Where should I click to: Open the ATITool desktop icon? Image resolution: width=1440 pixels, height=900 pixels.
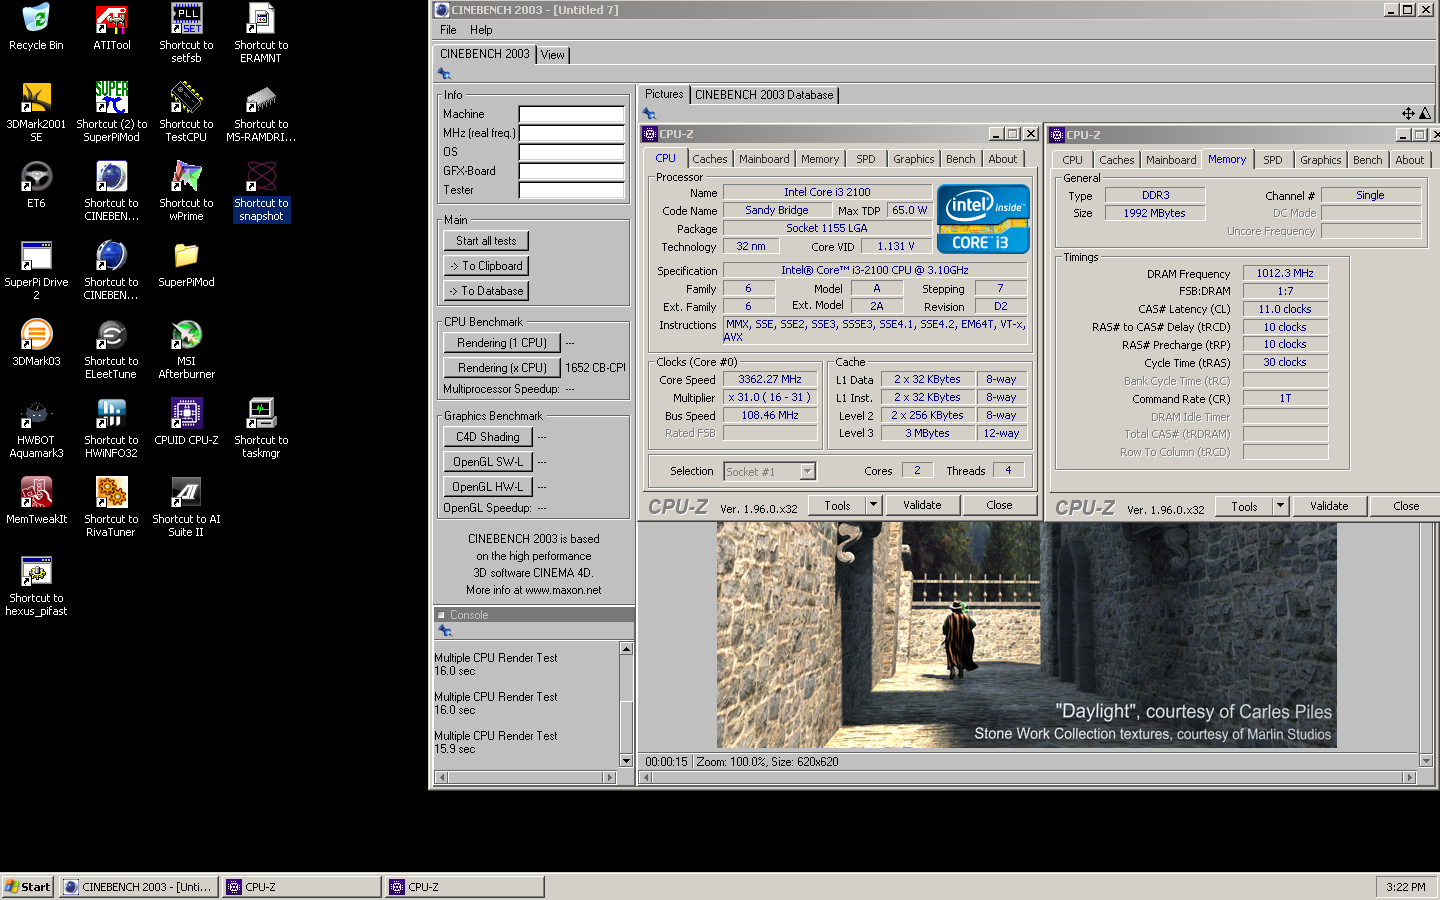click(111, 27)
